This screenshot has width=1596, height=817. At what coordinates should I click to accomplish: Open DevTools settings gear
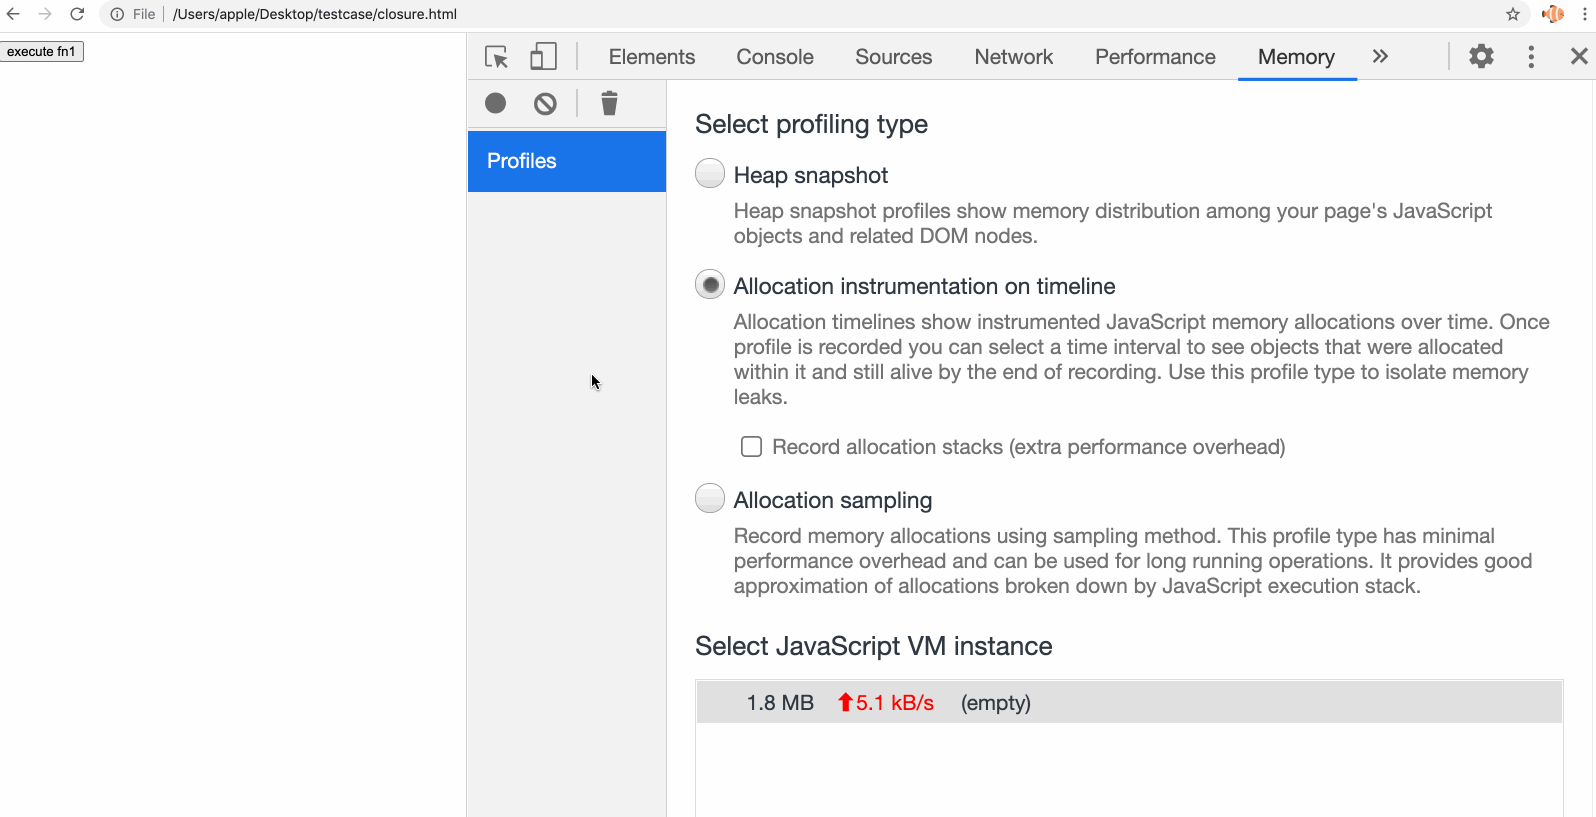click(x=1481, y=57)
